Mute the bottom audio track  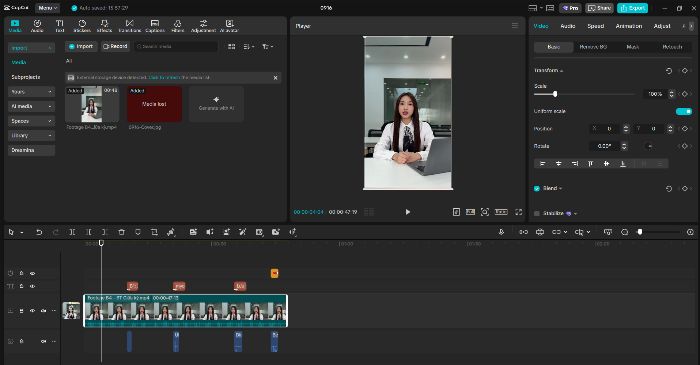(x=43, y=341)
